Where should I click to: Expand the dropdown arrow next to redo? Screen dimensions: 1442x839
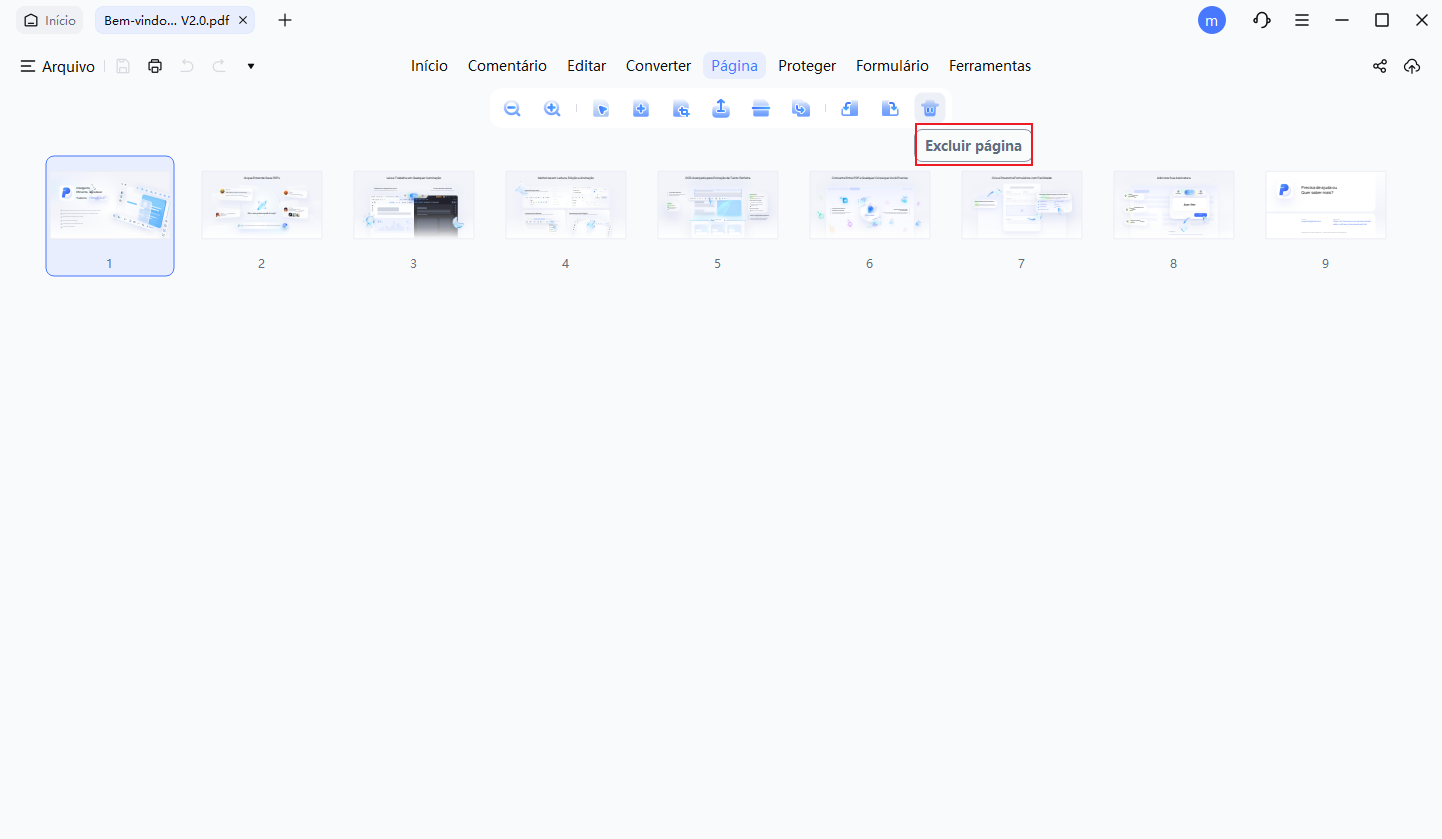tap(250, 65)
